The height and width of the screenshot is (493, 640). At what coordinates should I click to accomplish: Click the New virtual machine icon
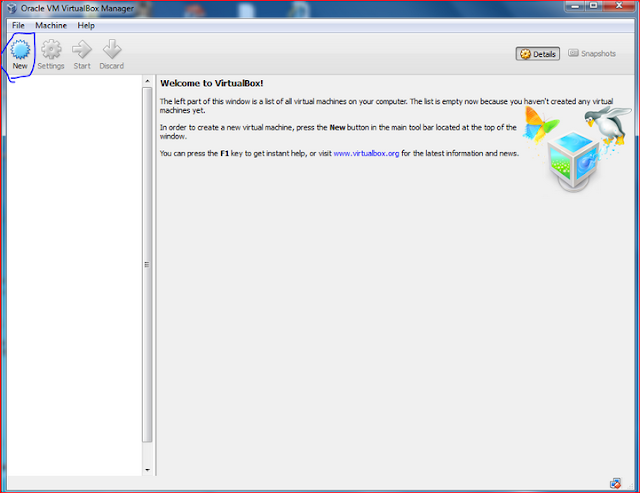20,54
